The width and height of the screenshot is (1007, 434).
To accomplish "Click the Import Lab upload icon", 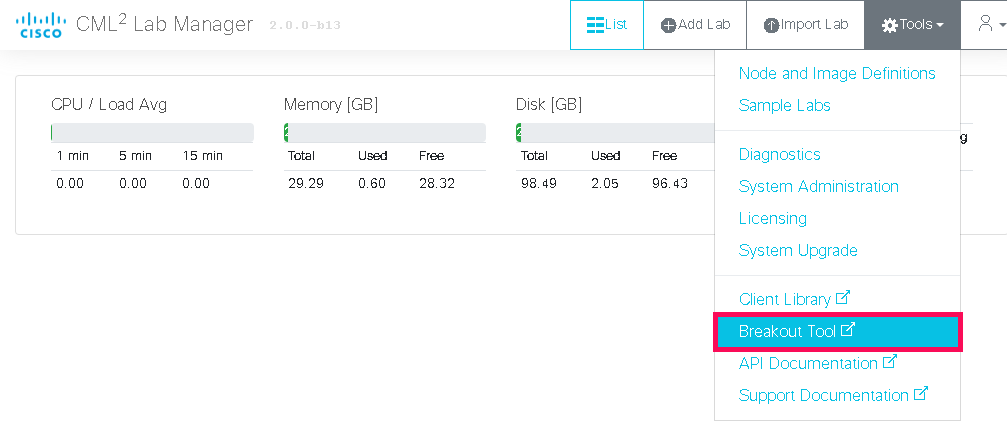I will pos(771,26).
